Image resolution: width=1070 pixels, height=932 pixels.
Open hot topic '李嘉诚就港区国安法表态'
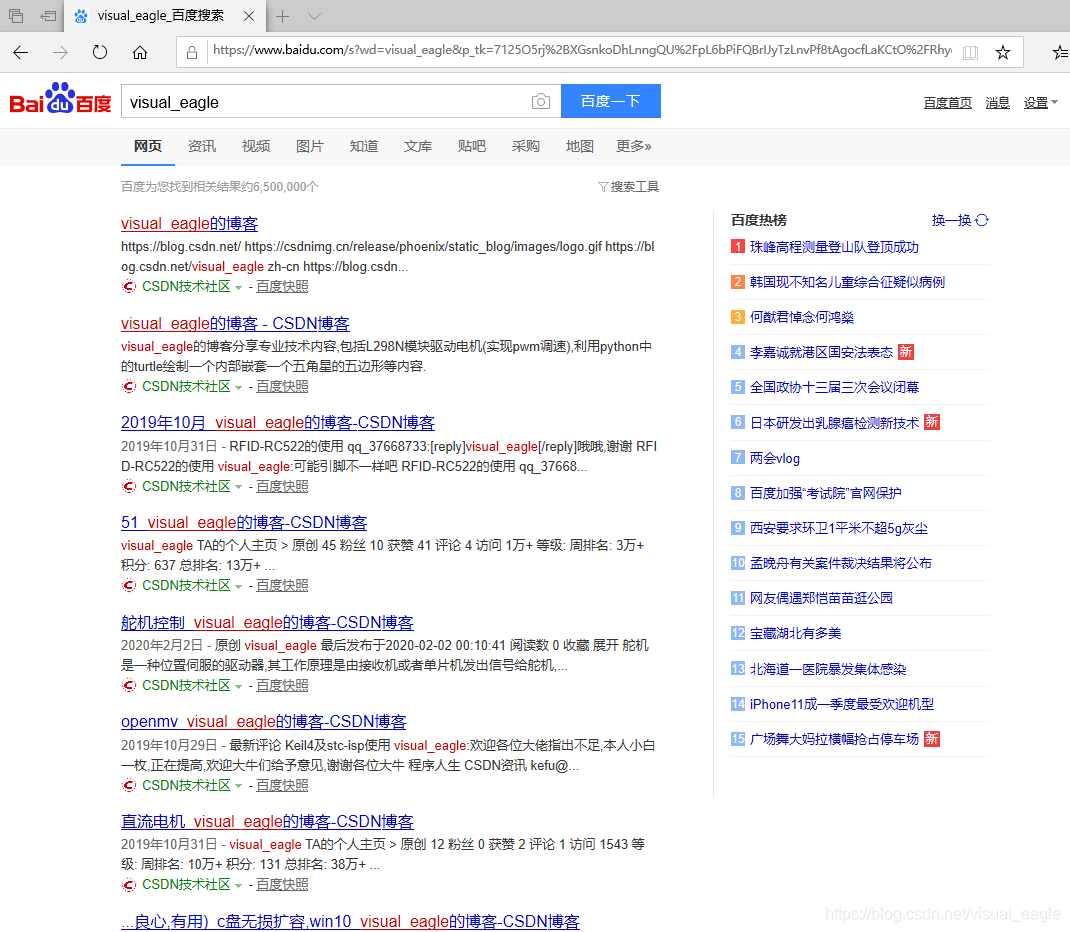point(821,352)
